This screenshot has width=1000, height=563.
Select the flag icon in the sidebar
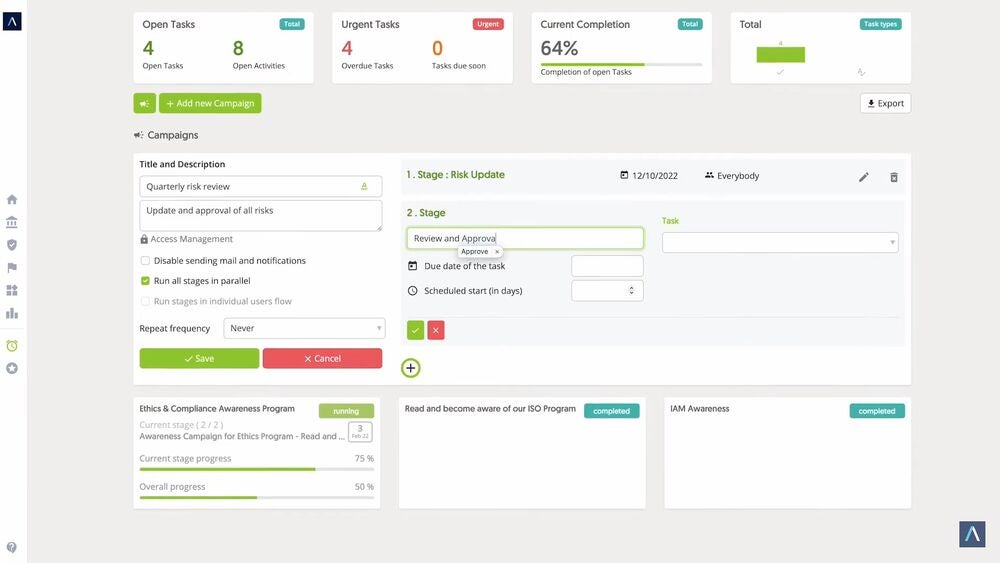click(x=12, y=268)
